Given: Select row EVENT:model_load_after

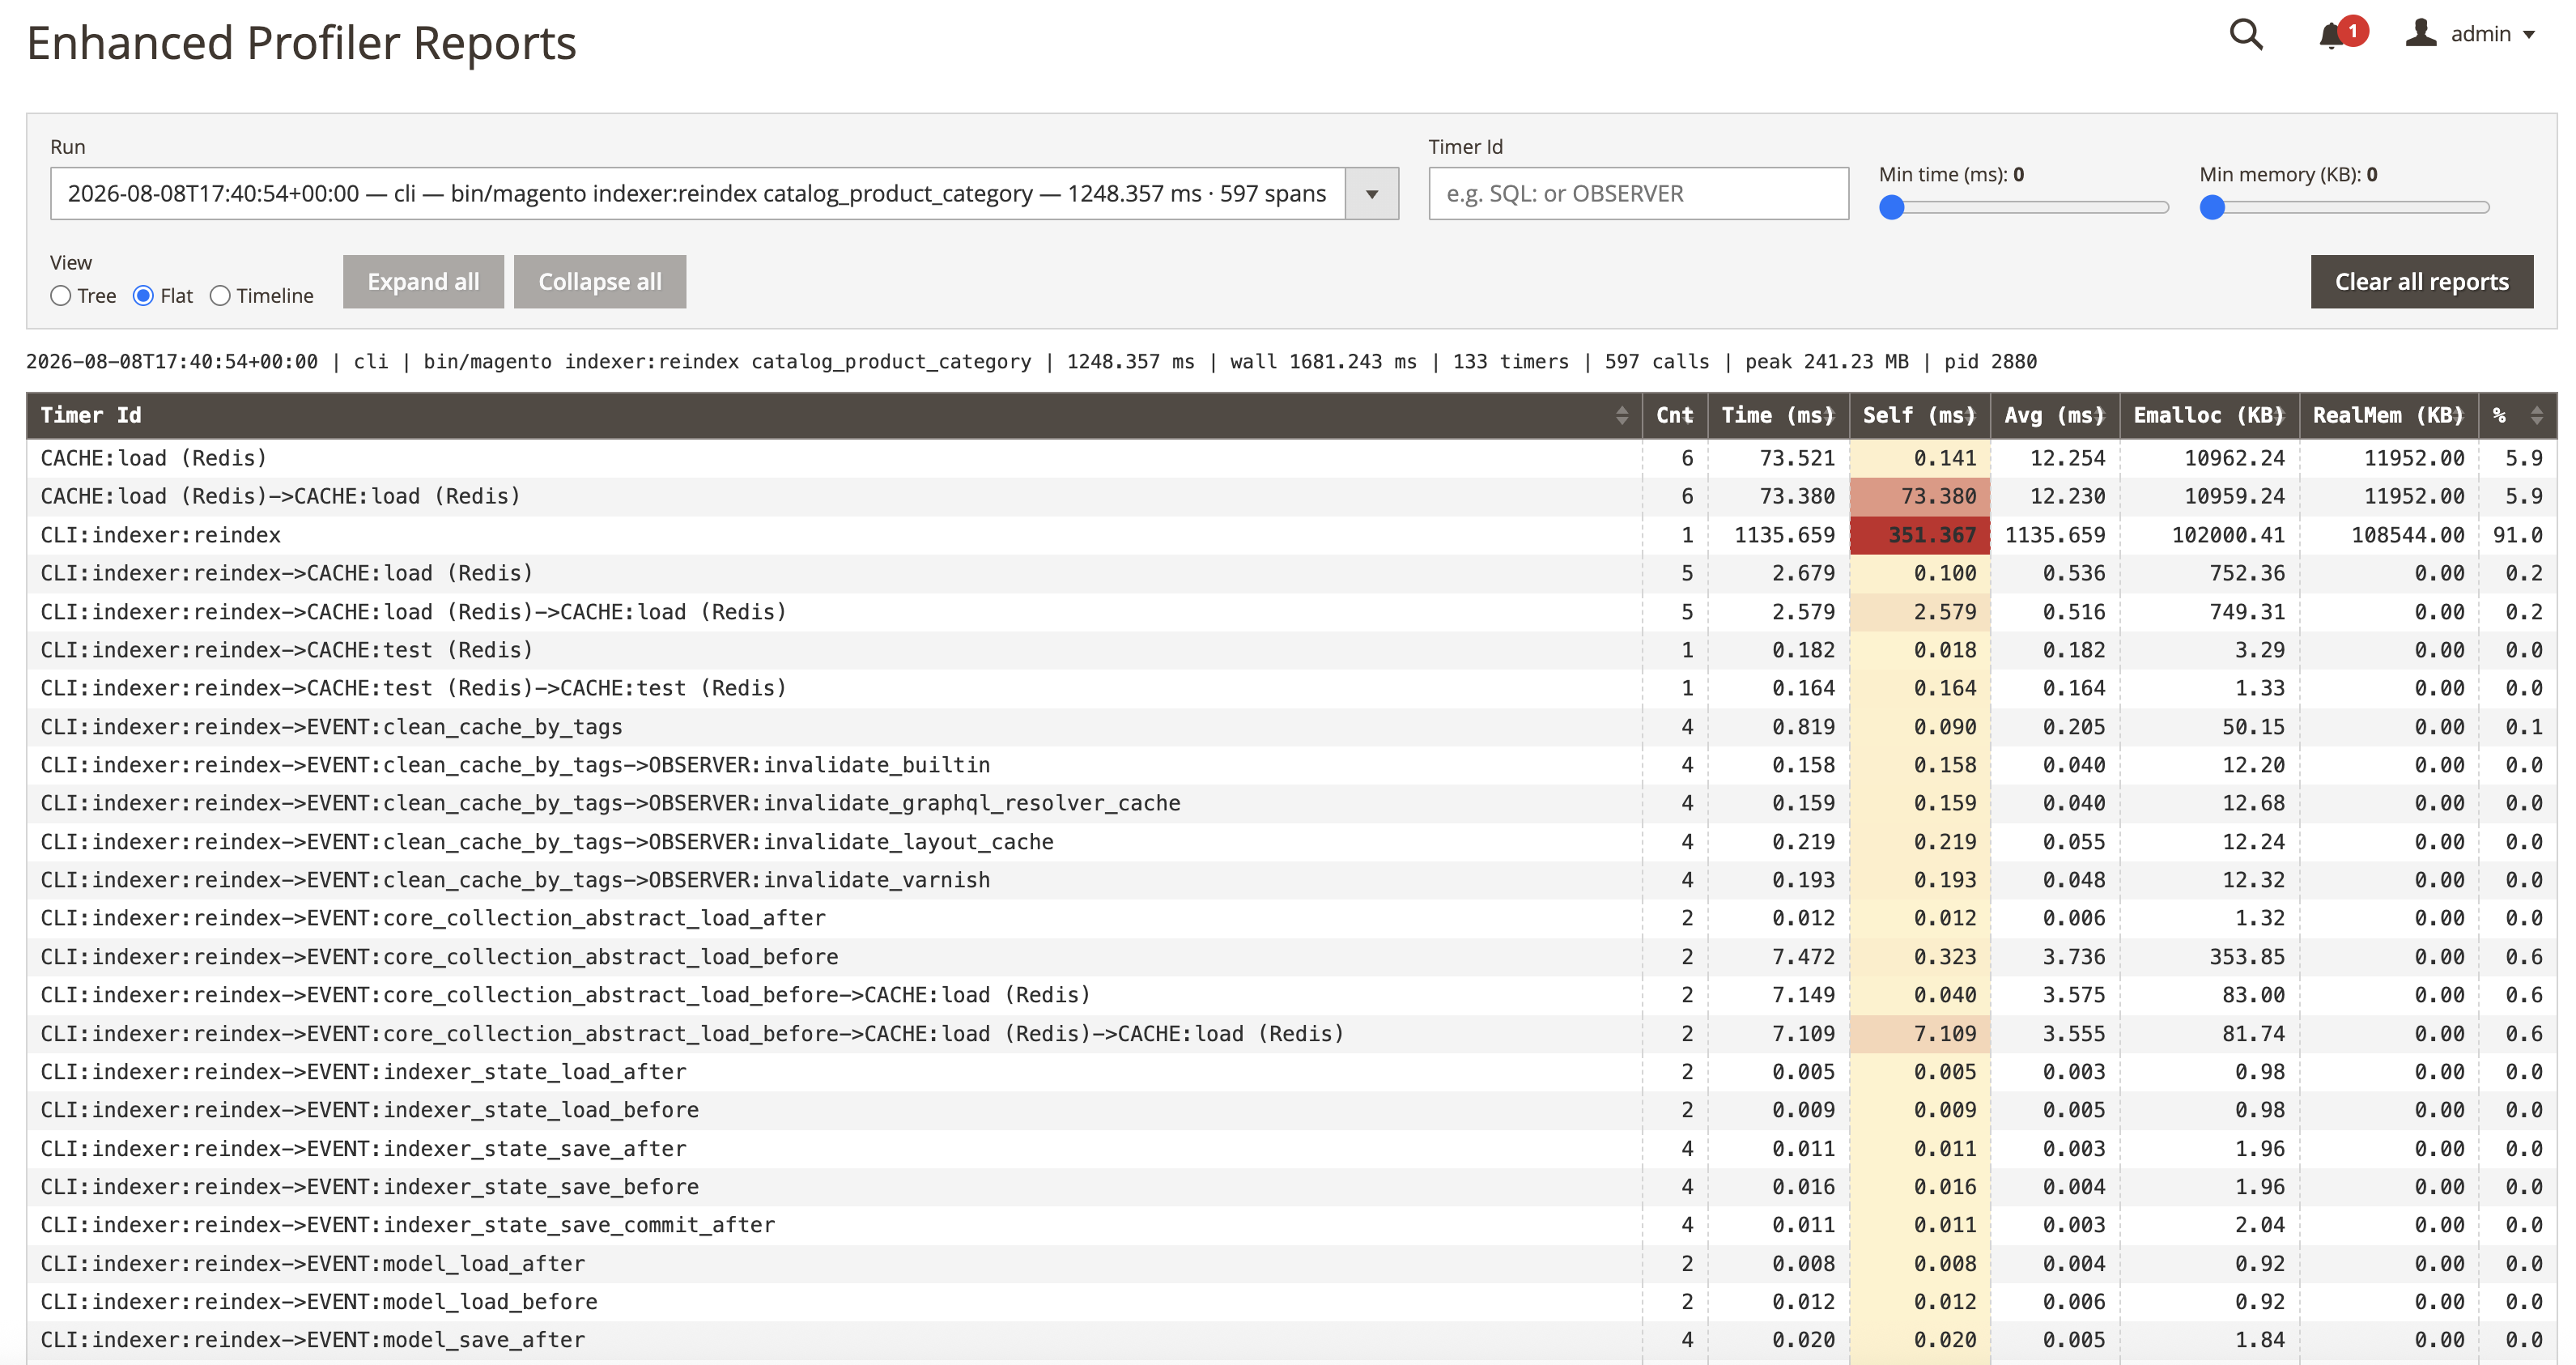Looking at the screenshot, I should click(x=1291, y=1264).
